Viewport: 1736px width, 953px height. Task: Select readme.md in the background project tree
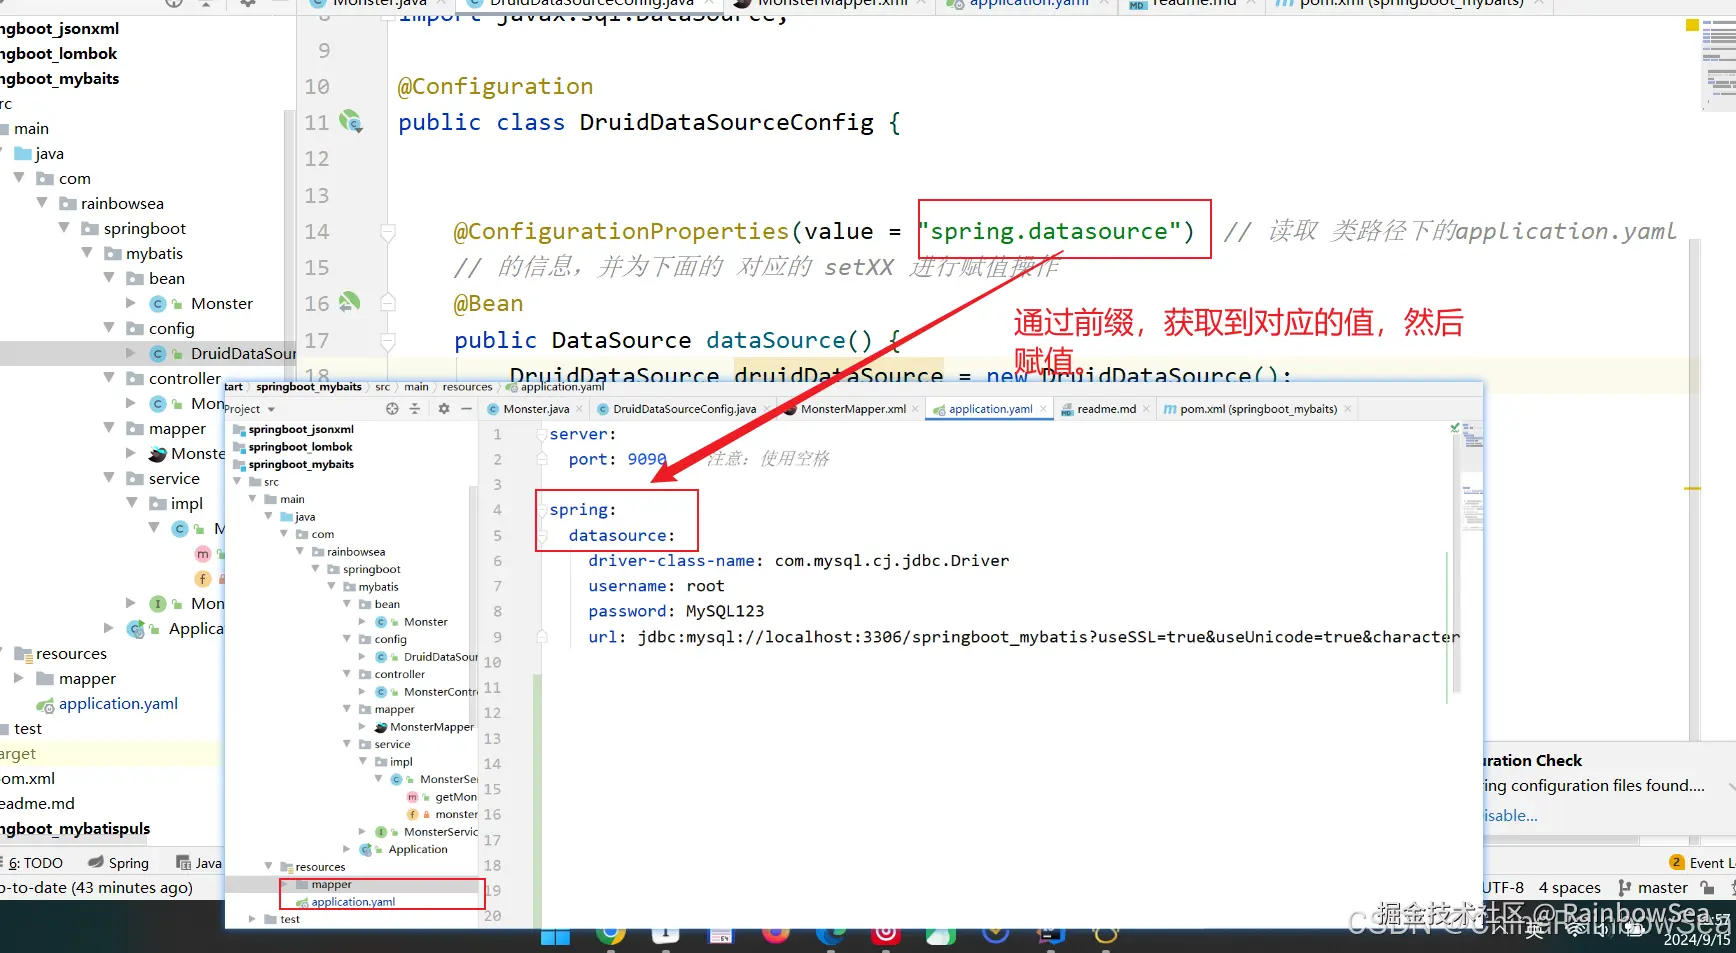38,804
